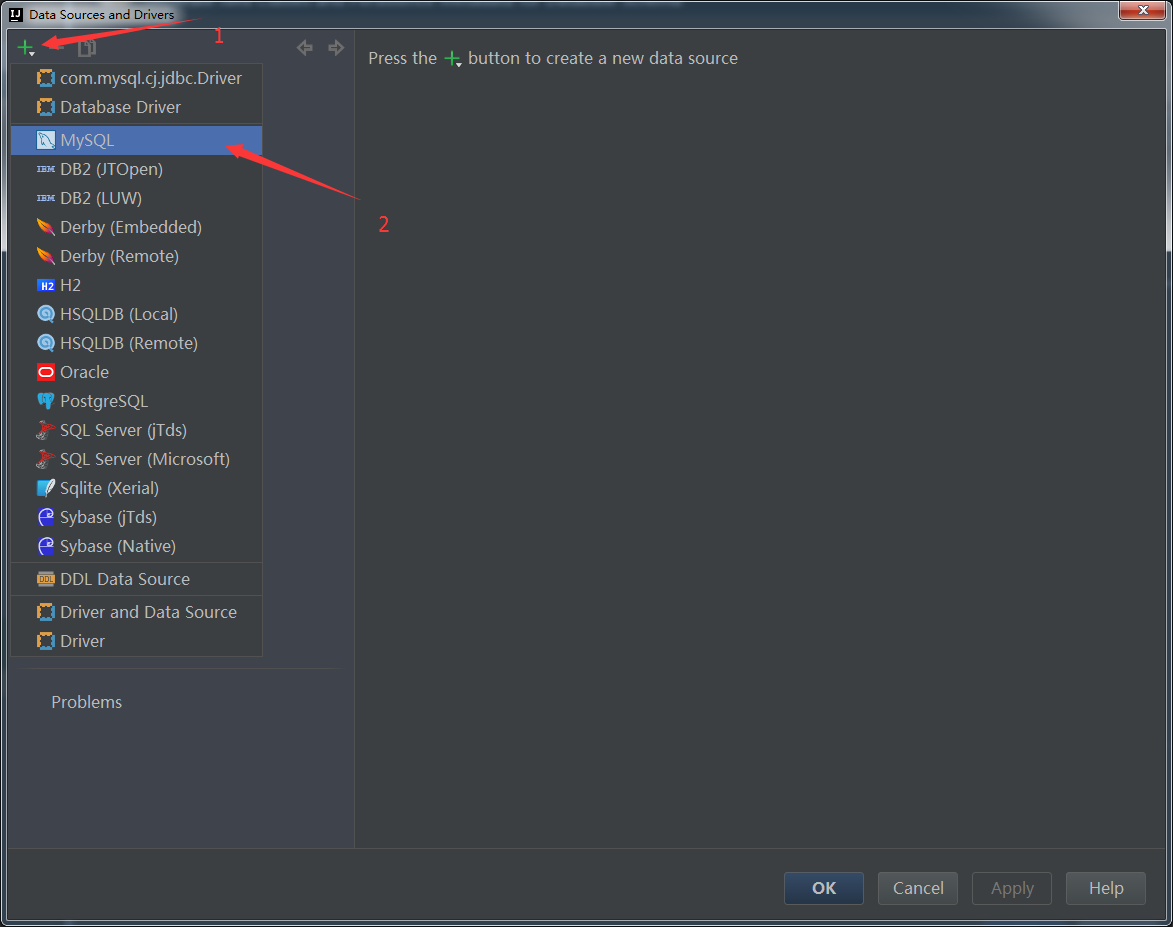Click the Apply button

pos(1012,888)
